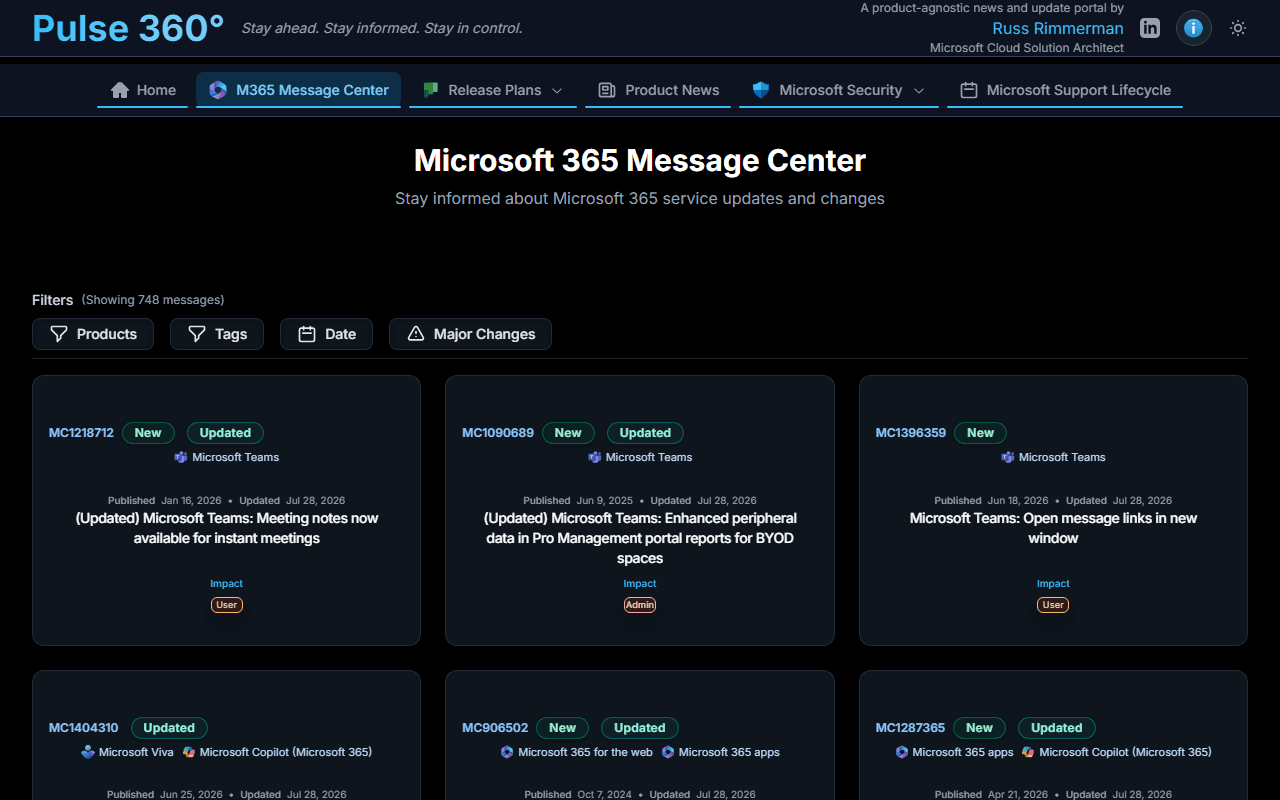Click the funnel icon in Products filter
1280x800 pixels.
pos(59,334)
